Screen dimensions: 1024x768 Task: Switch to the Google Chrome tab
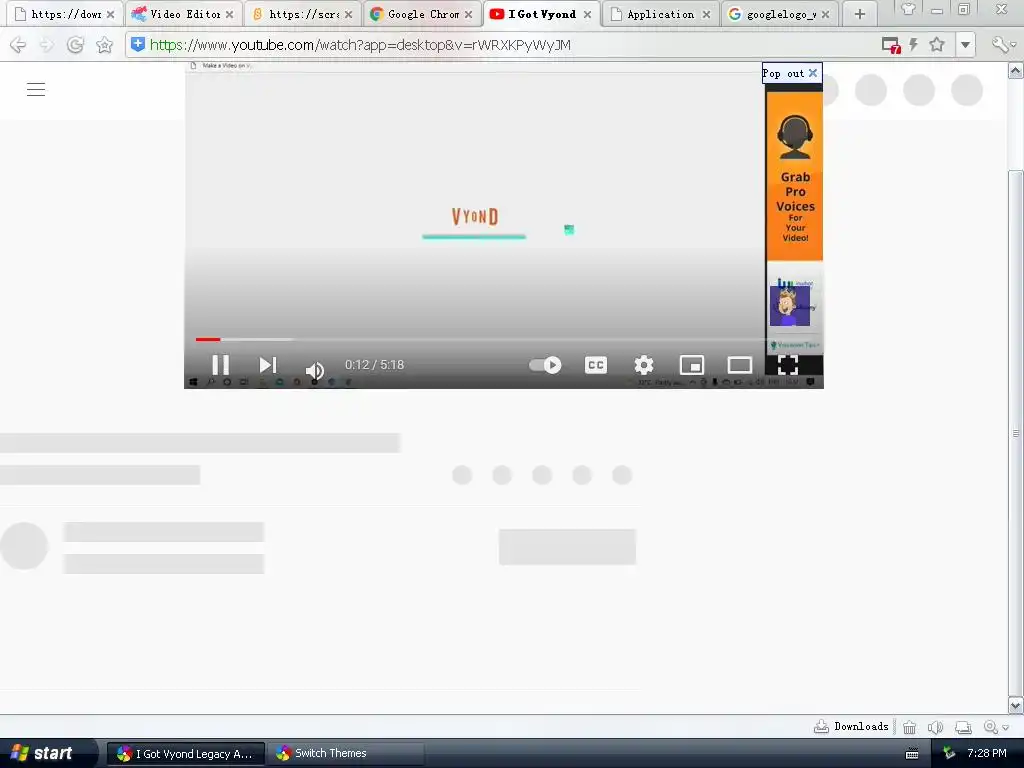424,14
